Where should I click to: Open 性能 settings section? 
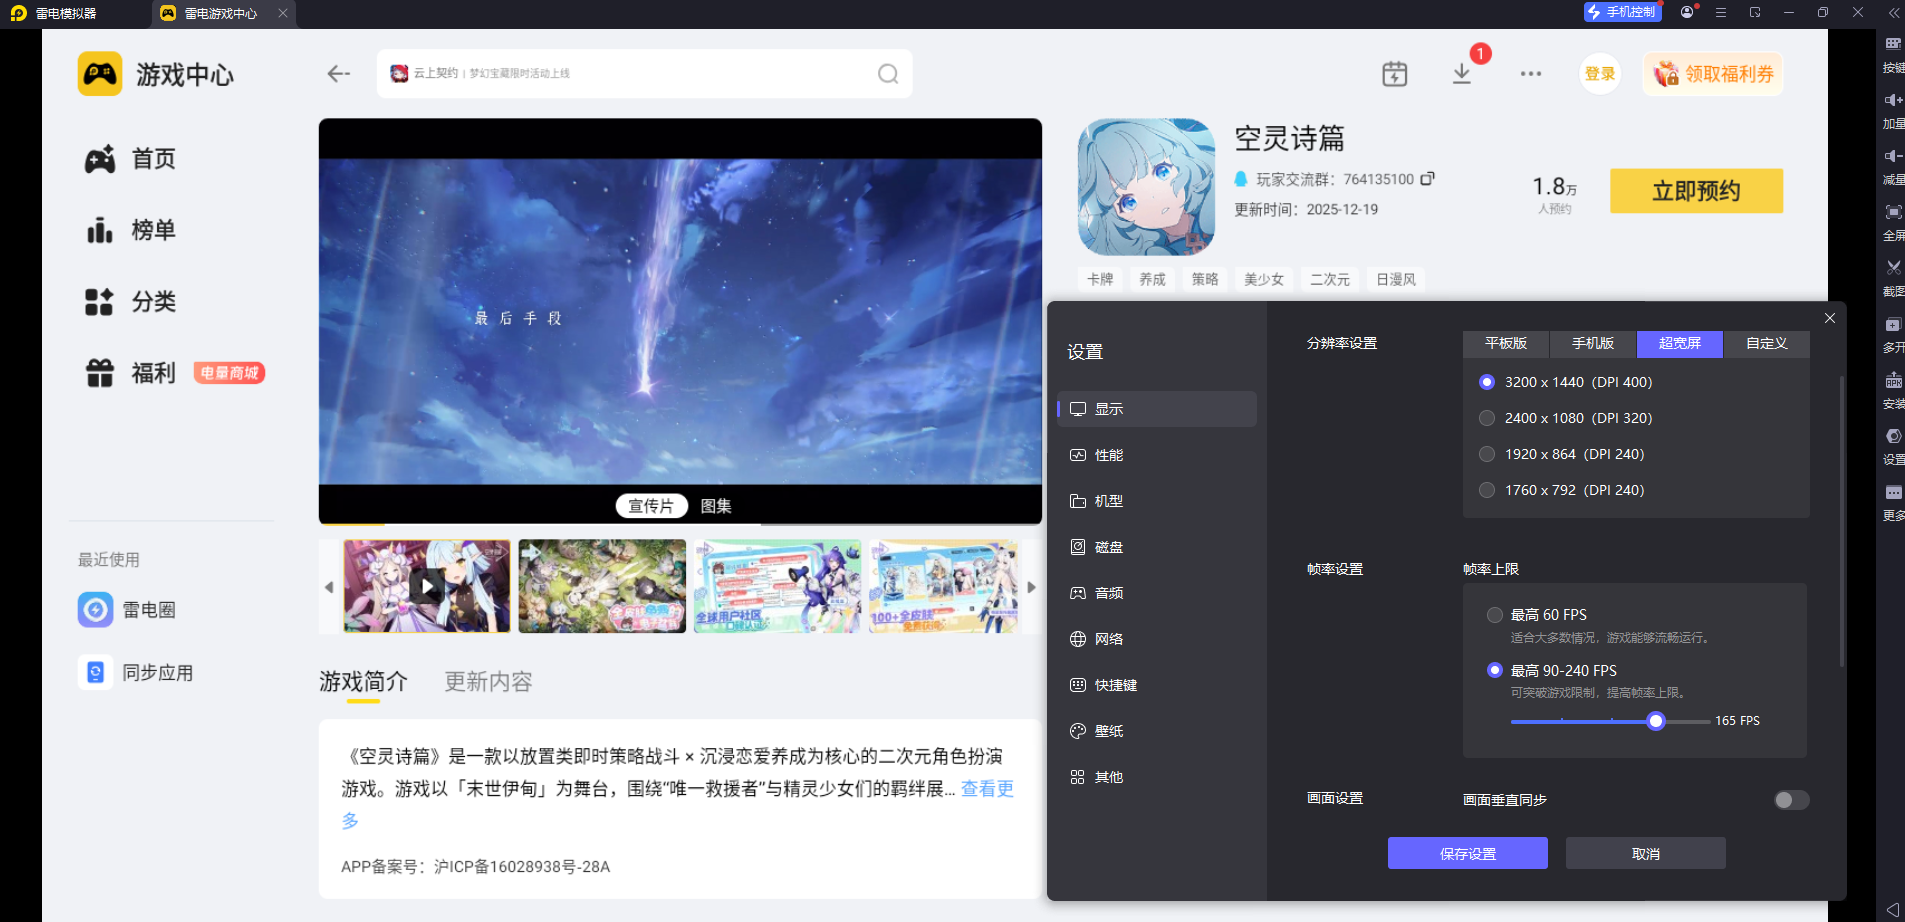pos(1157,455)
